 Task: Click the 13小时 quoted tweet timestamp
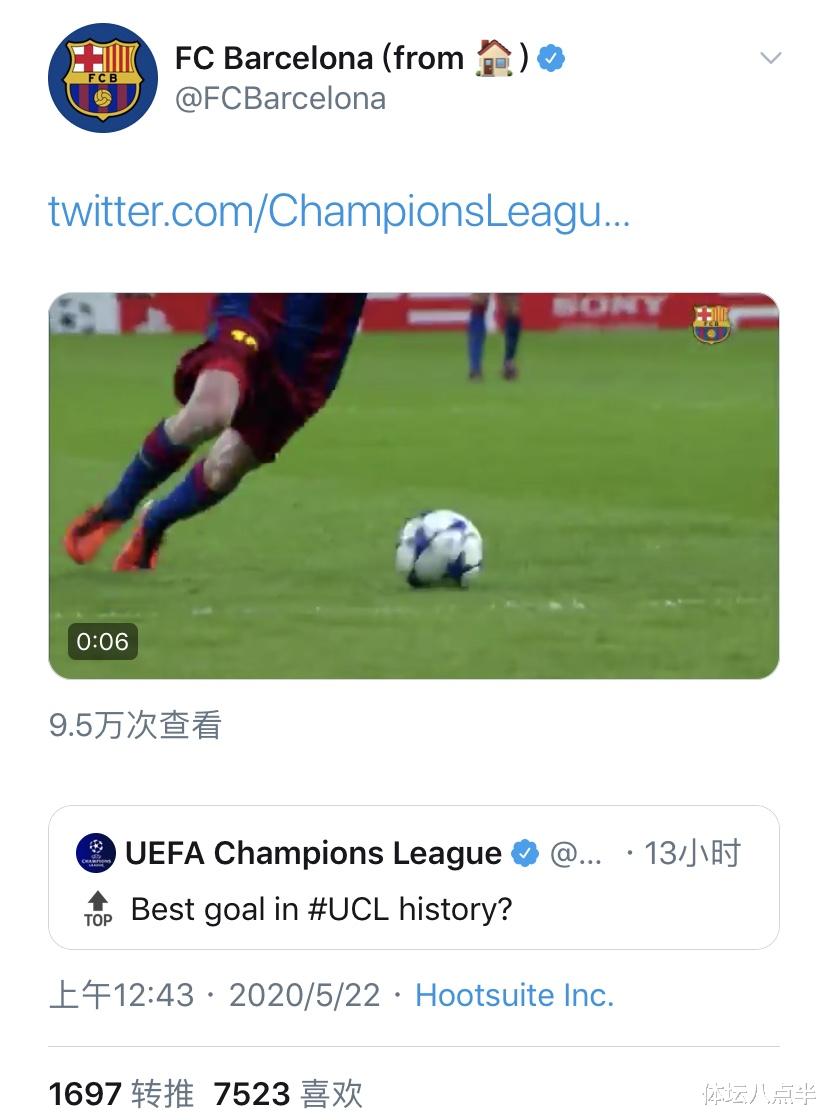click(x=692, y=853)
